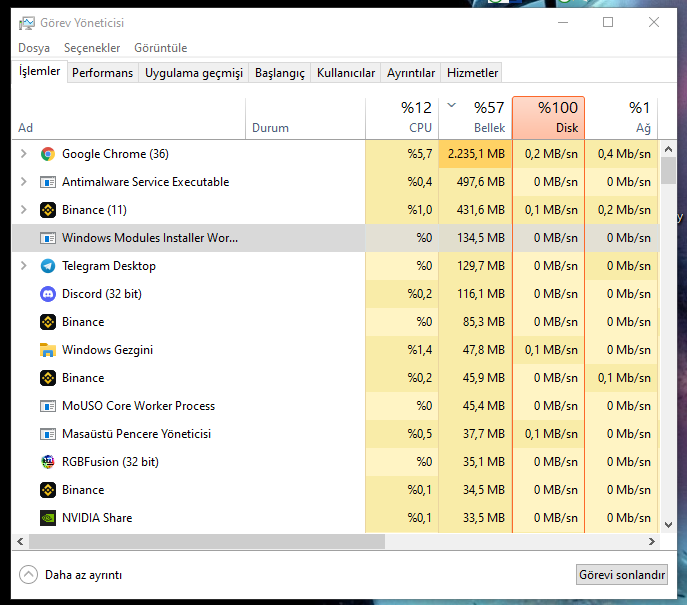Screen dimensions: 687x605
Task: Click the horizontal scrollbar right arrow
Action: coord(652,541)
